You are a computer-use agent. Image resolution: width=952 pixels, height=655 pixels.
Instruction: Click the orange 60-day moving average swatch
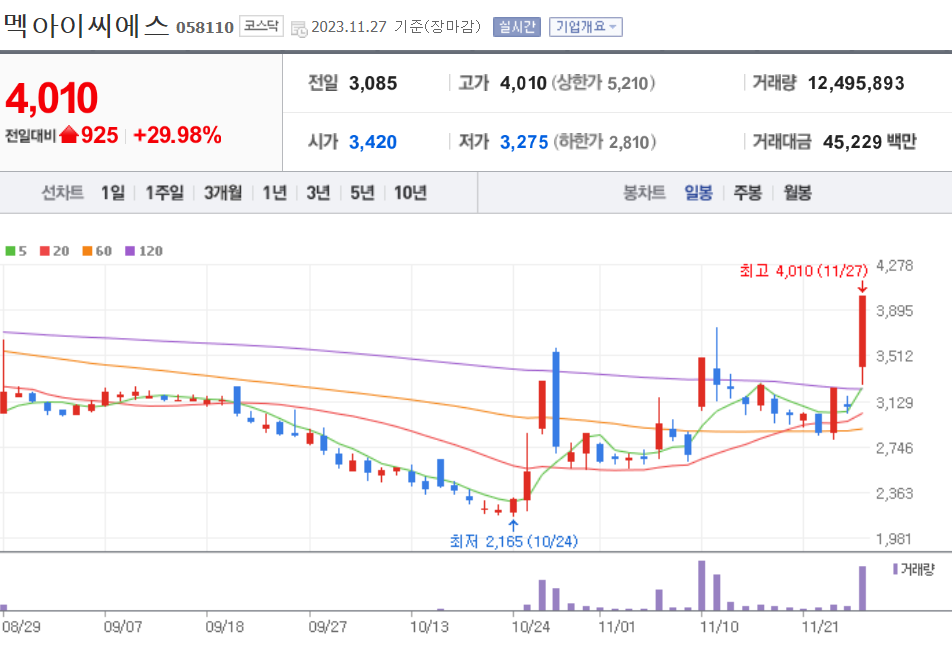pos(87,251)
